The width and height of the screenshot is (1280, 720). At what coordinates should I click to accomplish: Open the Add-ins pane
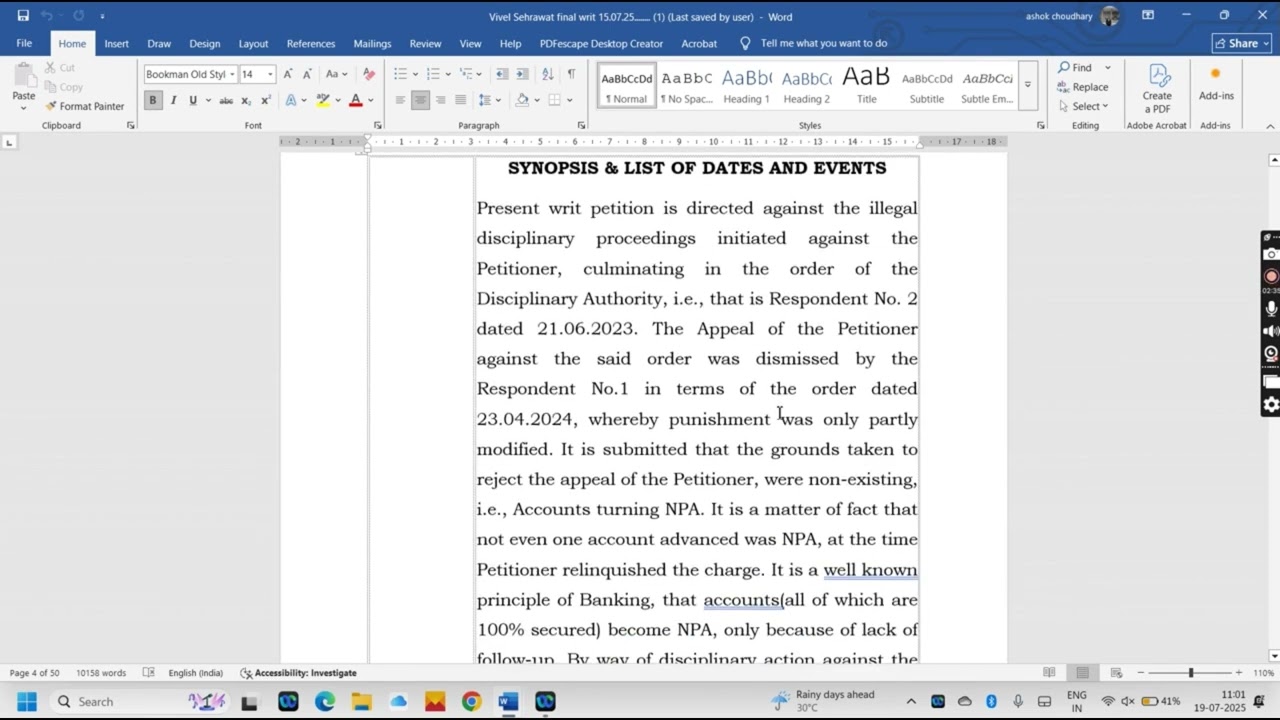(1216, 85)
